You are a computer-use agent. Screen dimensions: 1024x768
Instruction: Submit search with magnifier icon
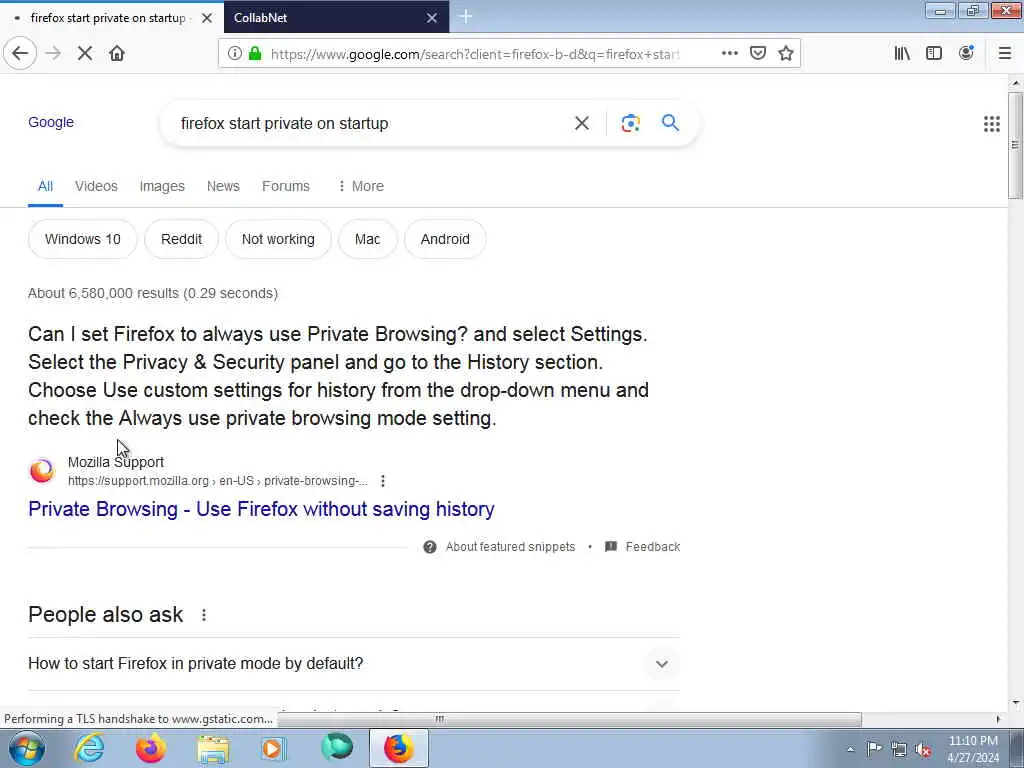(670, 123)
